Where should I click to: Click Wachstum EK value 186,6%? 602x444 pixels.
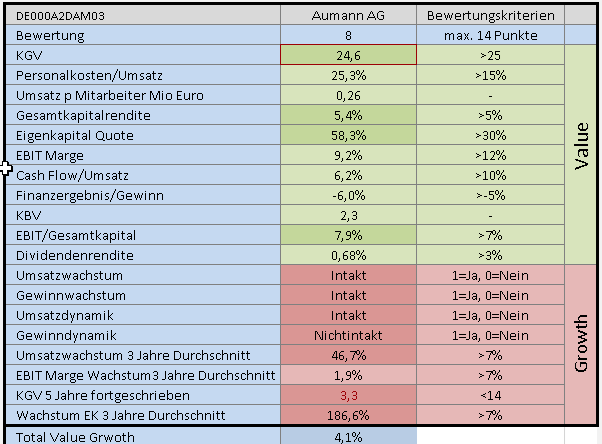[x=348, y=415]
